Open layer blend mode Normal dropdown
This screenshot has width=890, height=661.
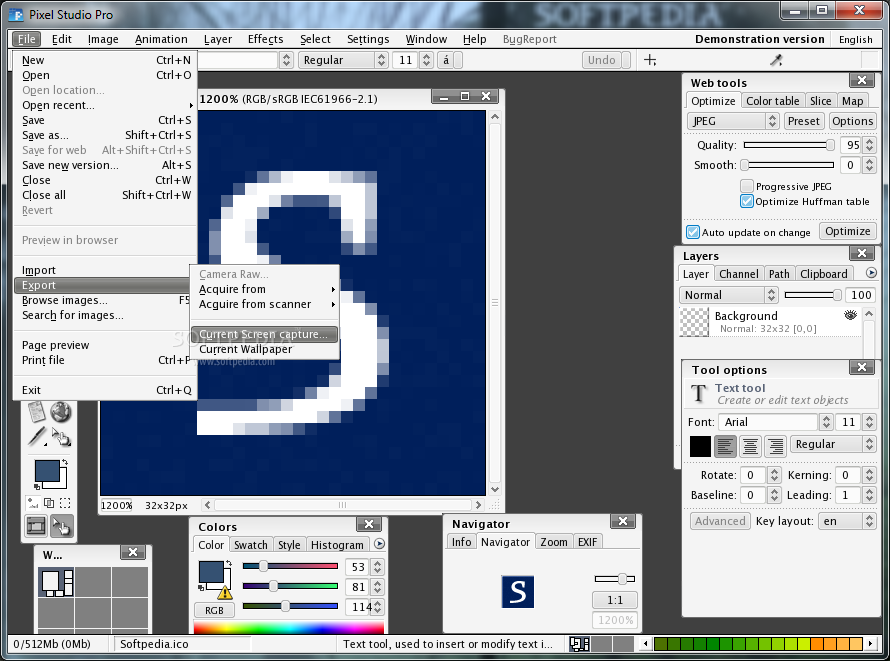728,294
